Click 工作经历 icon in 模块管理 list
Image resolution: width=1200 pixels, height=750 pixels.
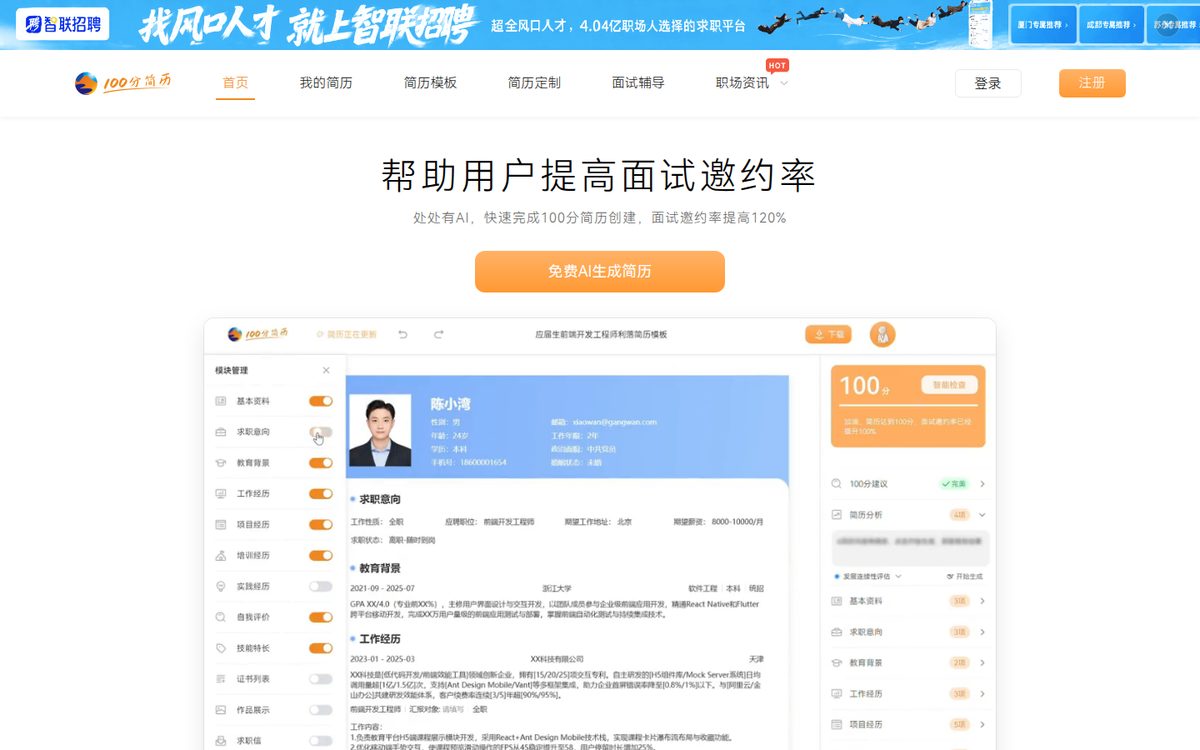[221, 494]
